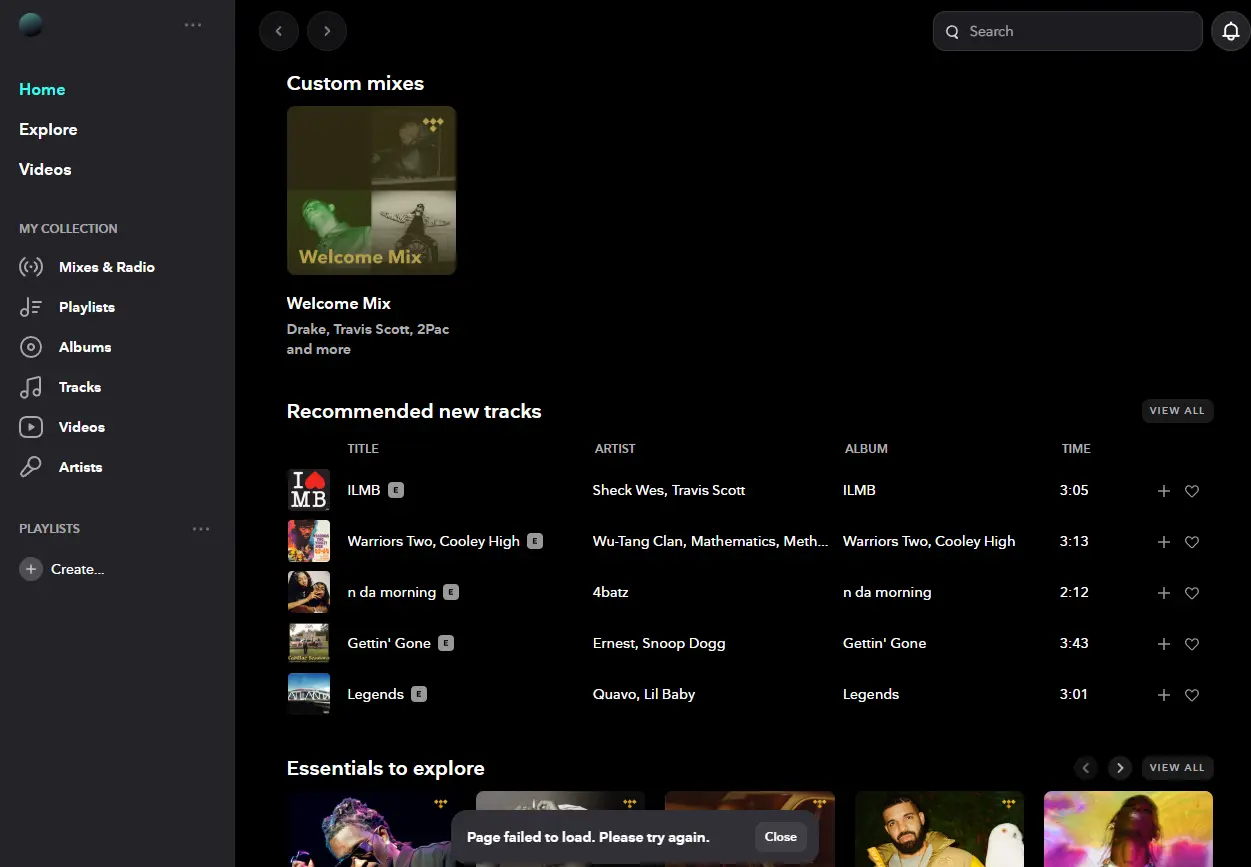1251x867 pixels.
Task: Click the TITLE column header
Action: point(363,449)
